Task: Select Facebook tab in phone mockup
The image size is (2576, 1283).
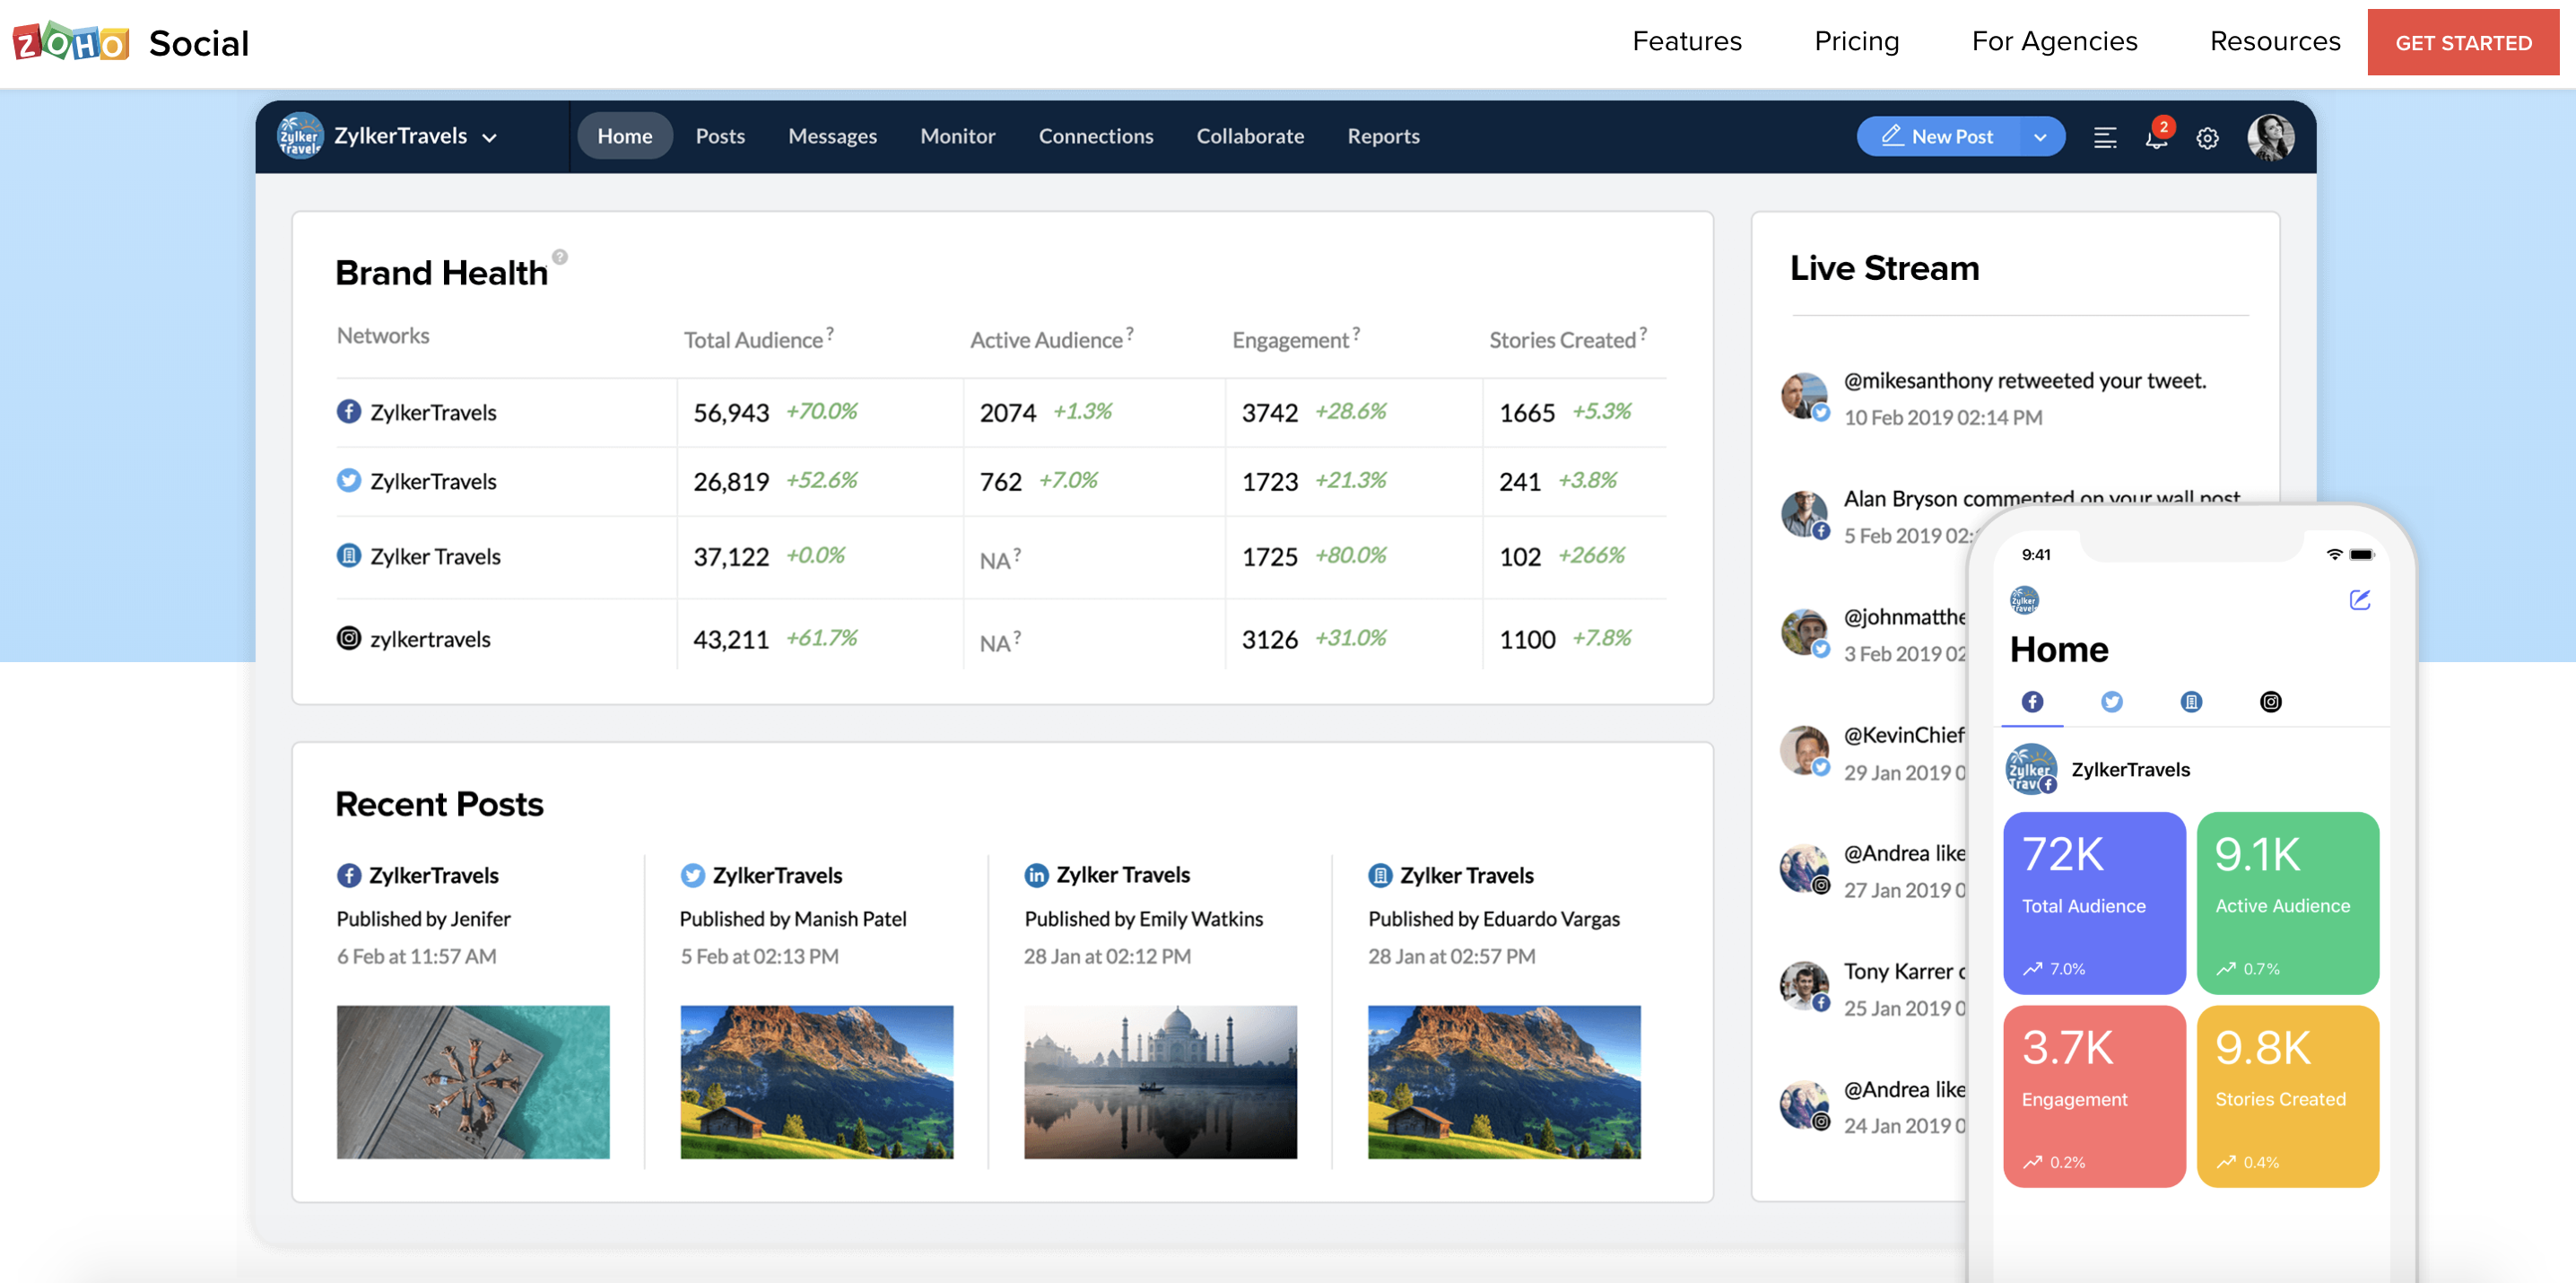Action: pos(2032,701)
